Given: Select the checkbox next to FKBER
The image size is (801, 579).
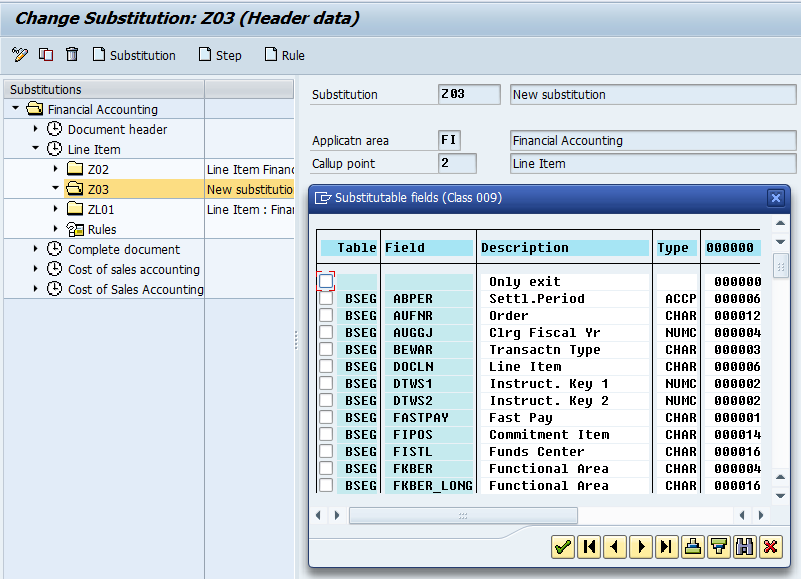Looking at the screenshot, I should [x=325, y=468].
